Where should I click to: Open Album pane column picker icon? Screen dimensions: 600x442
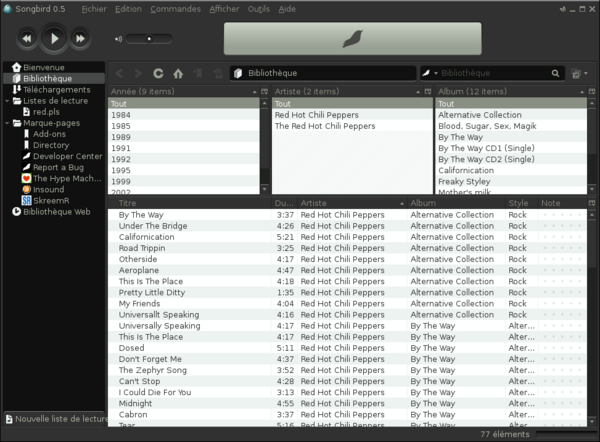point(592,91)
